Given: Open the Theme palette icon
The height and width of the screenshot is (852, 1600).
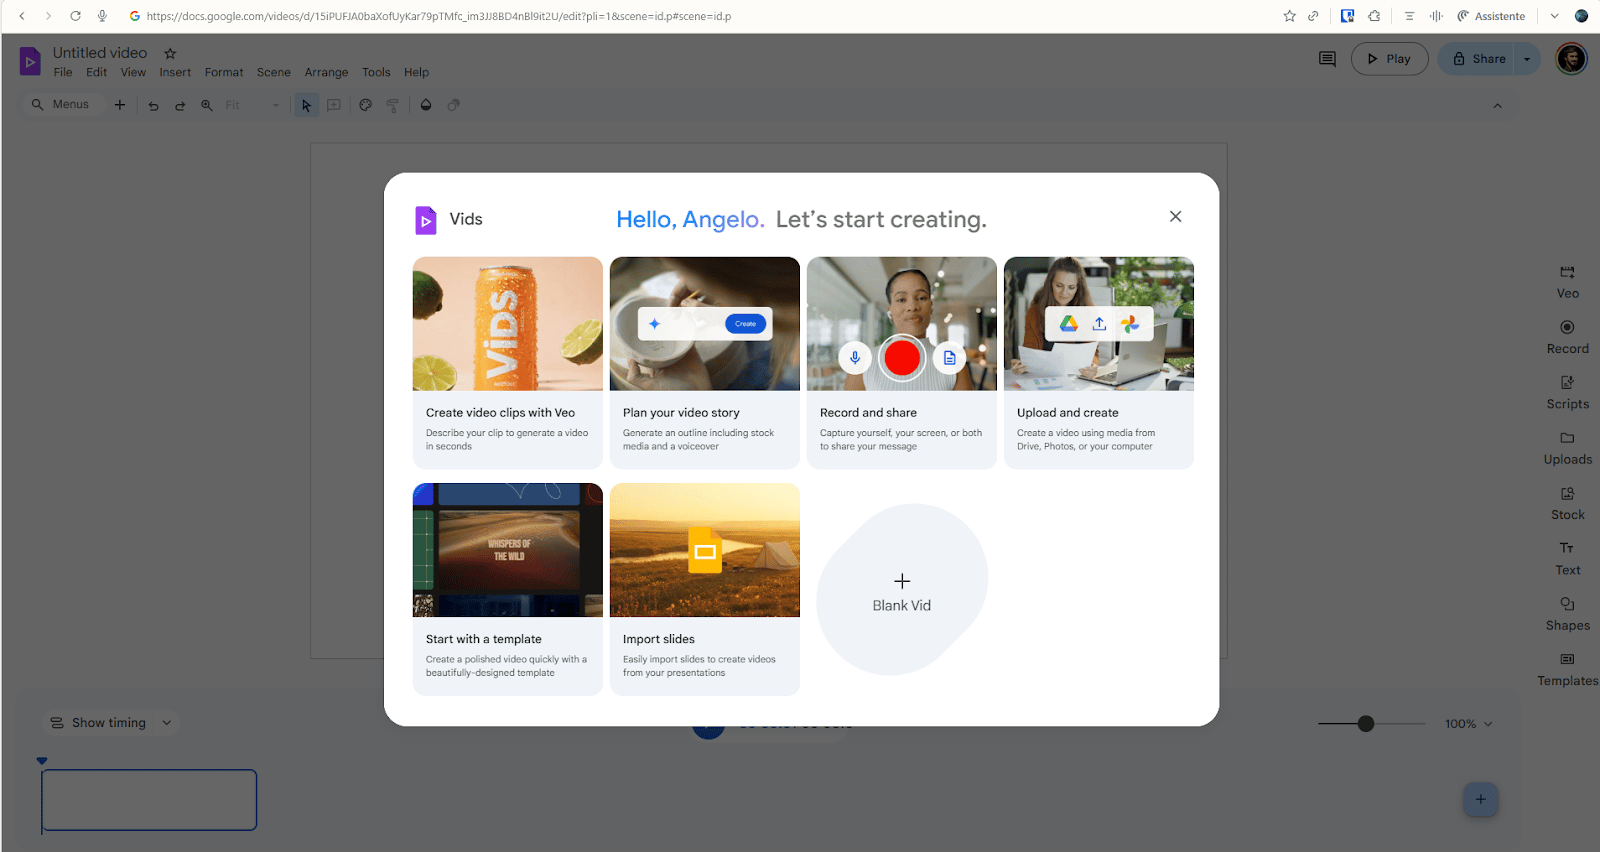Looking at the screenshot, I should [x=366, y=105].
